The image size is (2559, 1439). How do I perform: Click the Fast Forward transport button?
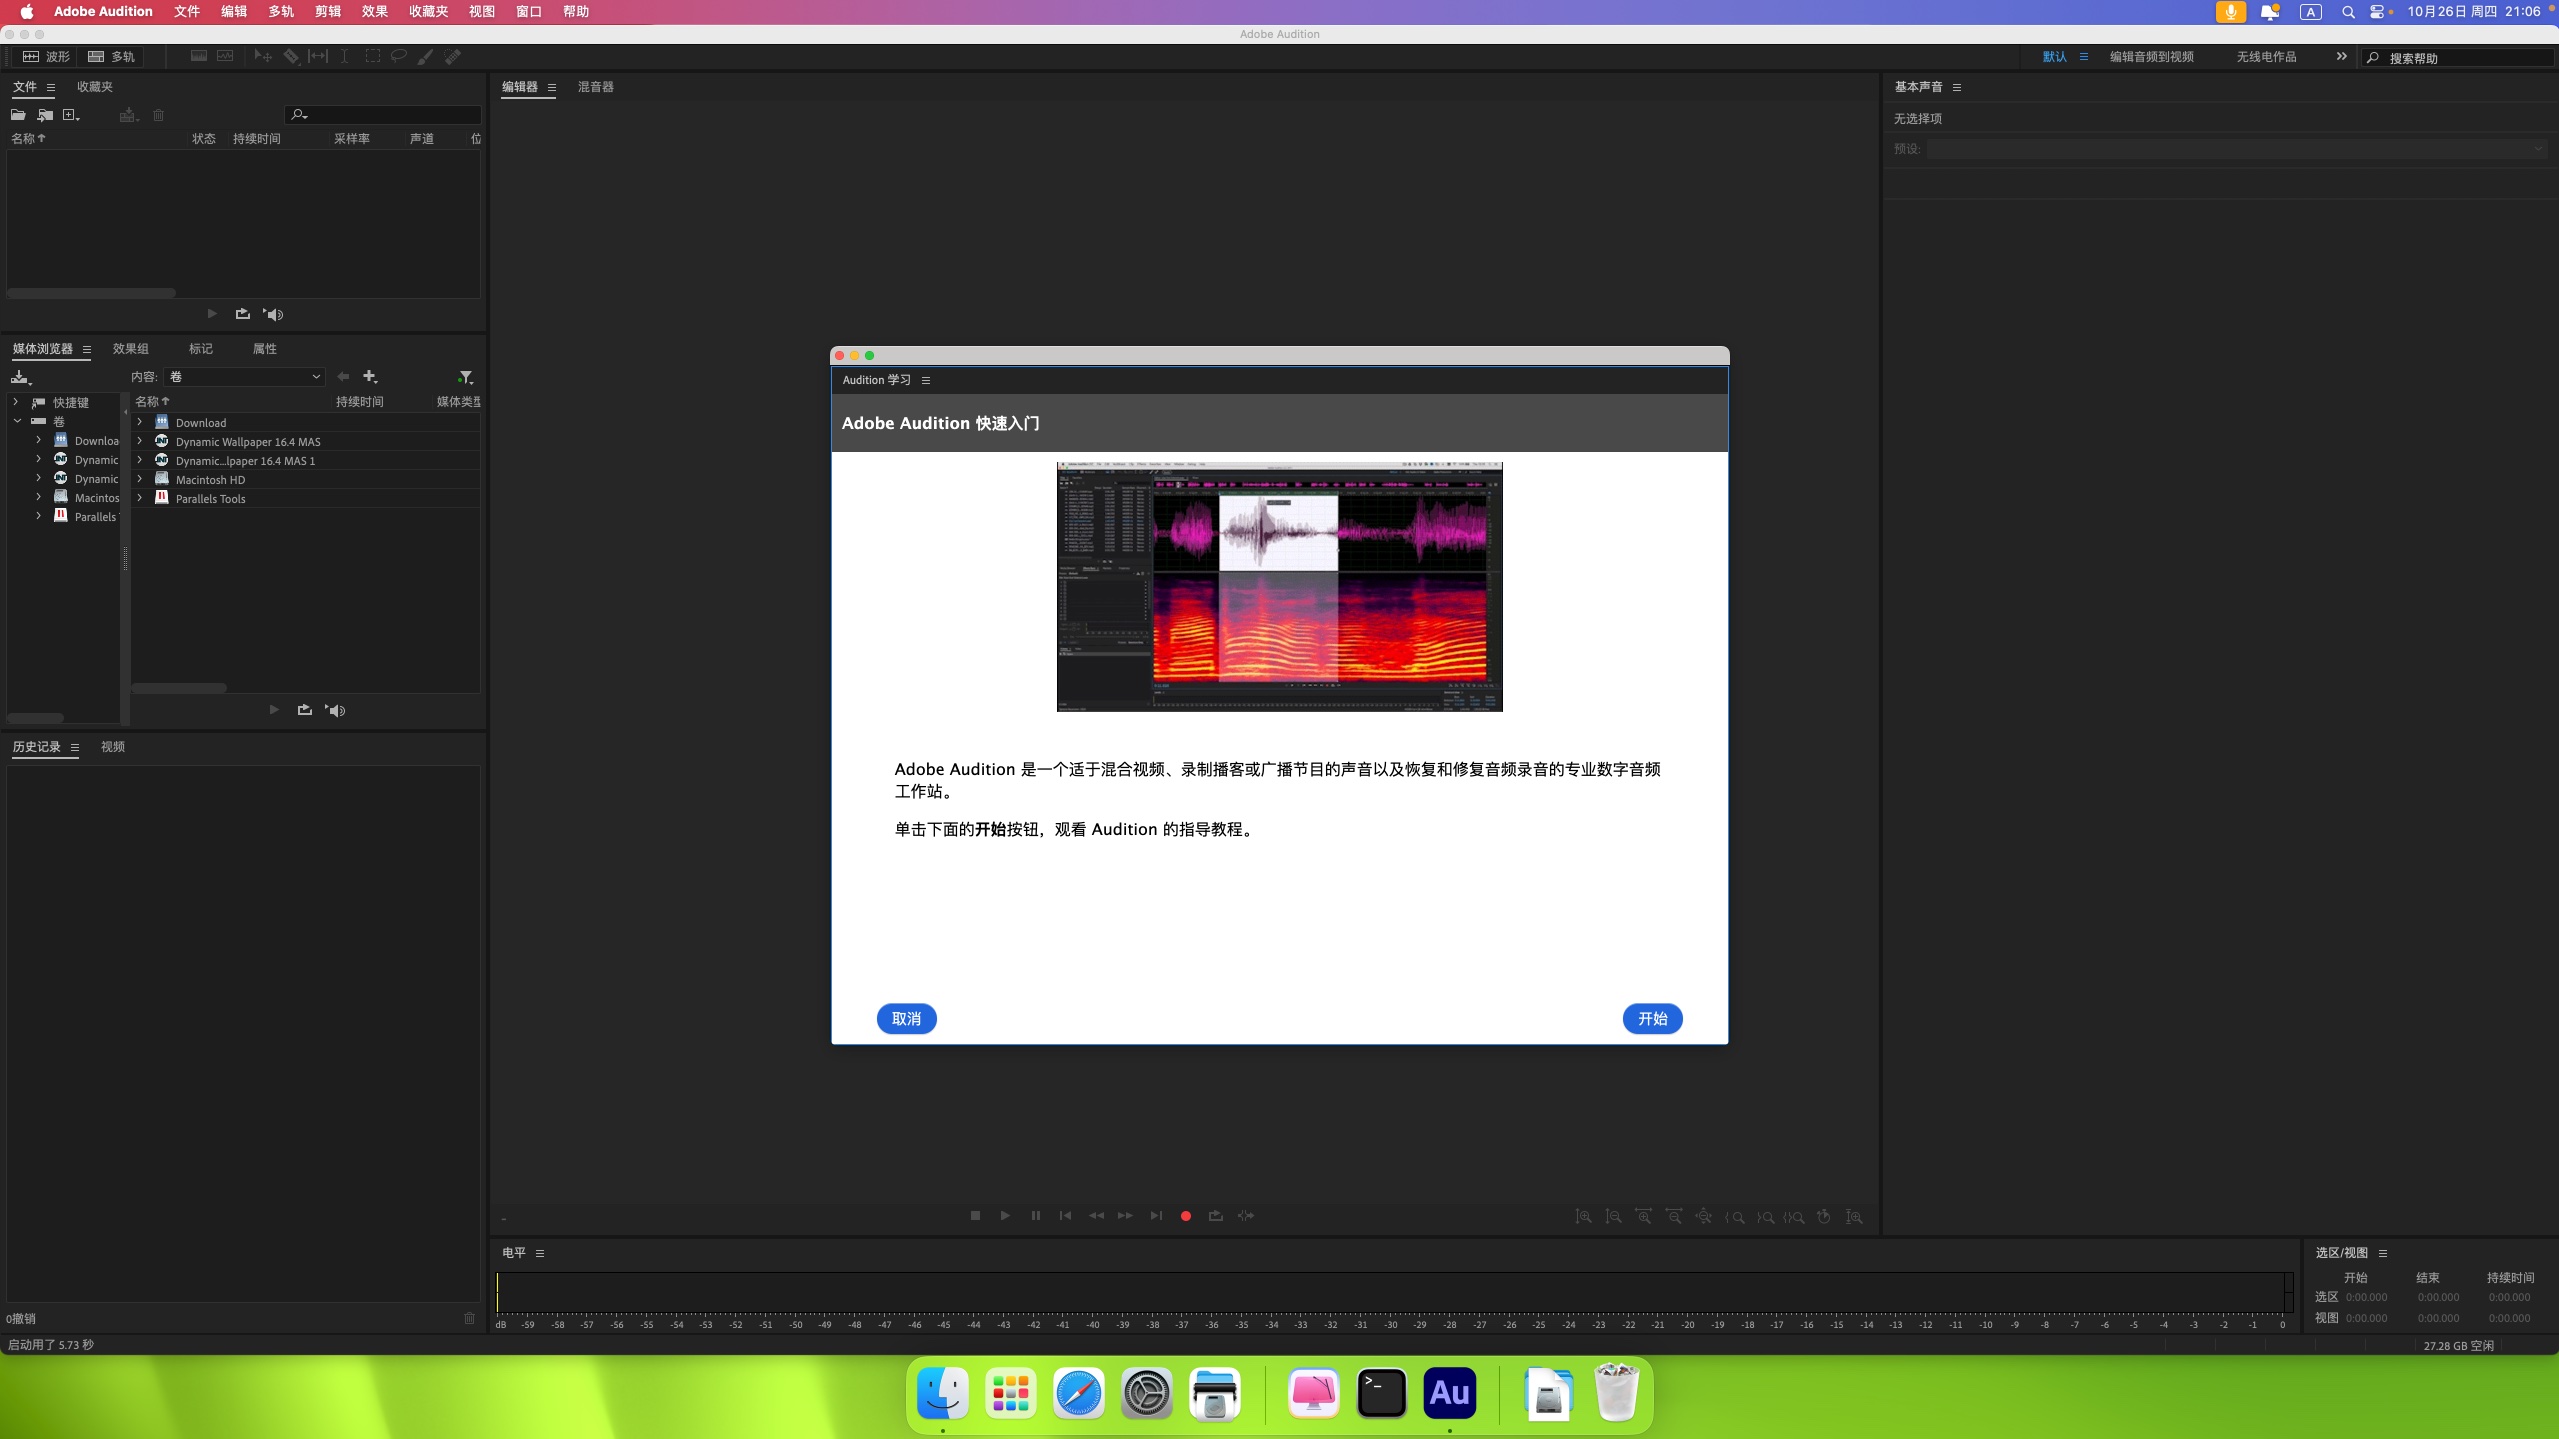(1125, 1216)
